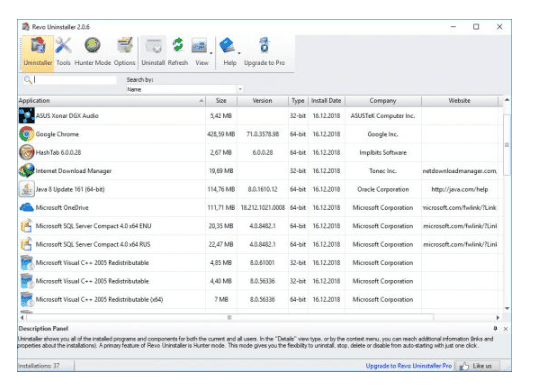This screenshot has width=542, height=387.
Task: Select Visual C++ 2005 4,40 MB icon
Action: pyautogui.click(x=27, y=281)
